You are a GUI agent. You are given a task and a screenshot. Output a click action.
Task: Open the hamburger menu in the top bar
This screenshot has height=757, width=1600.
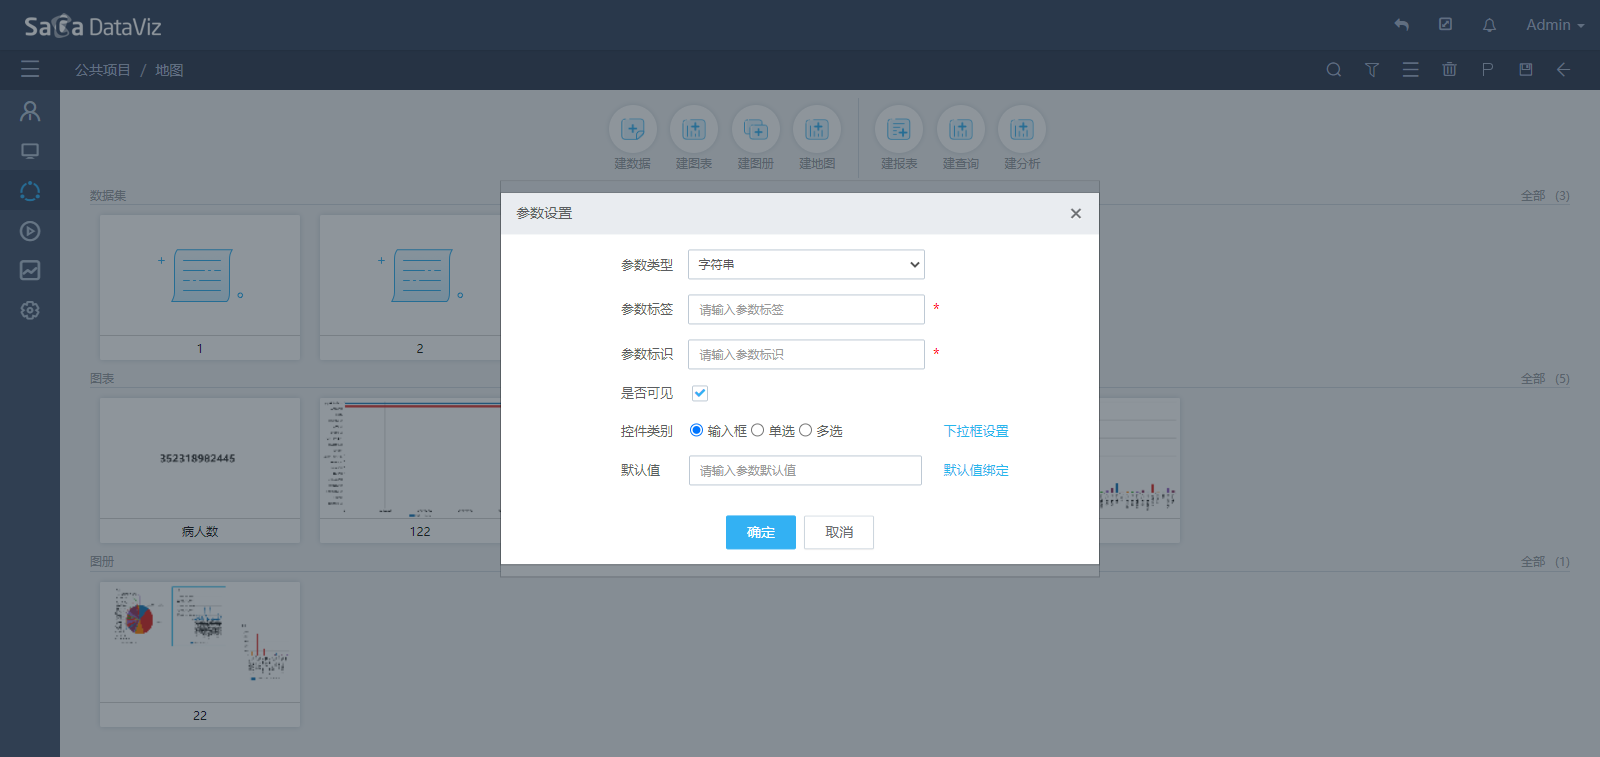30,69
